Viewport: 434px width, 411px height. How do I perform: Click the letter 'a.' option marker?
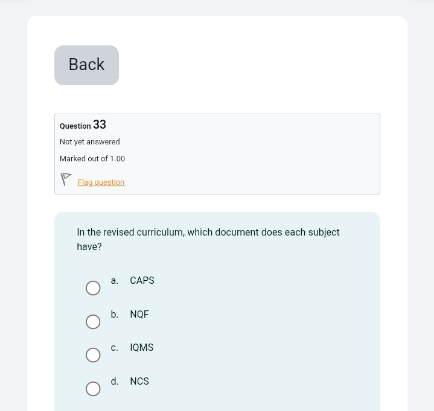[114, 281]
